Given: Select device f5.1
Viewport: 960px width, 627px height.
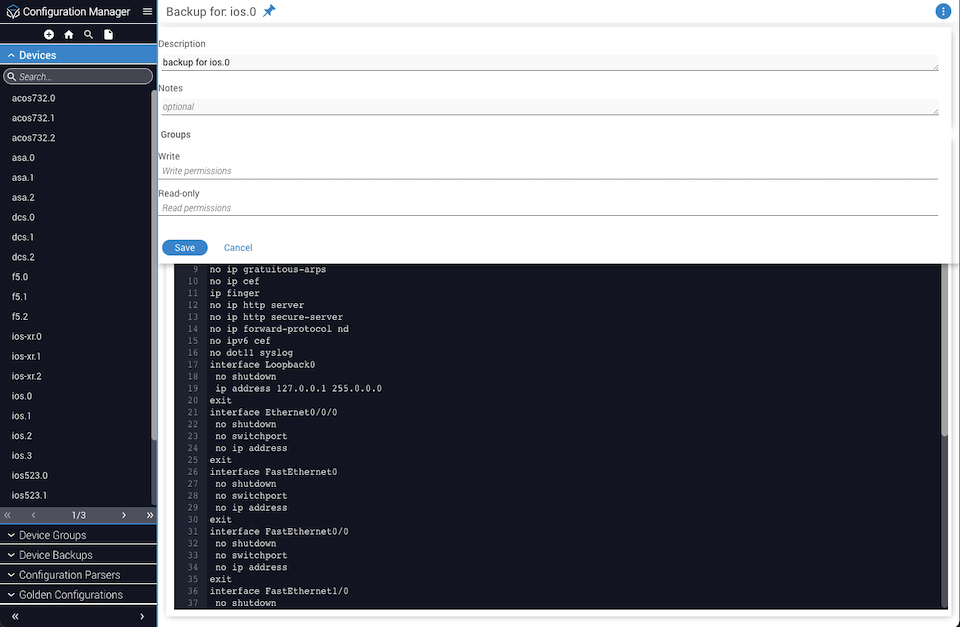Looking at the screenshot, I should coord(20,296).
